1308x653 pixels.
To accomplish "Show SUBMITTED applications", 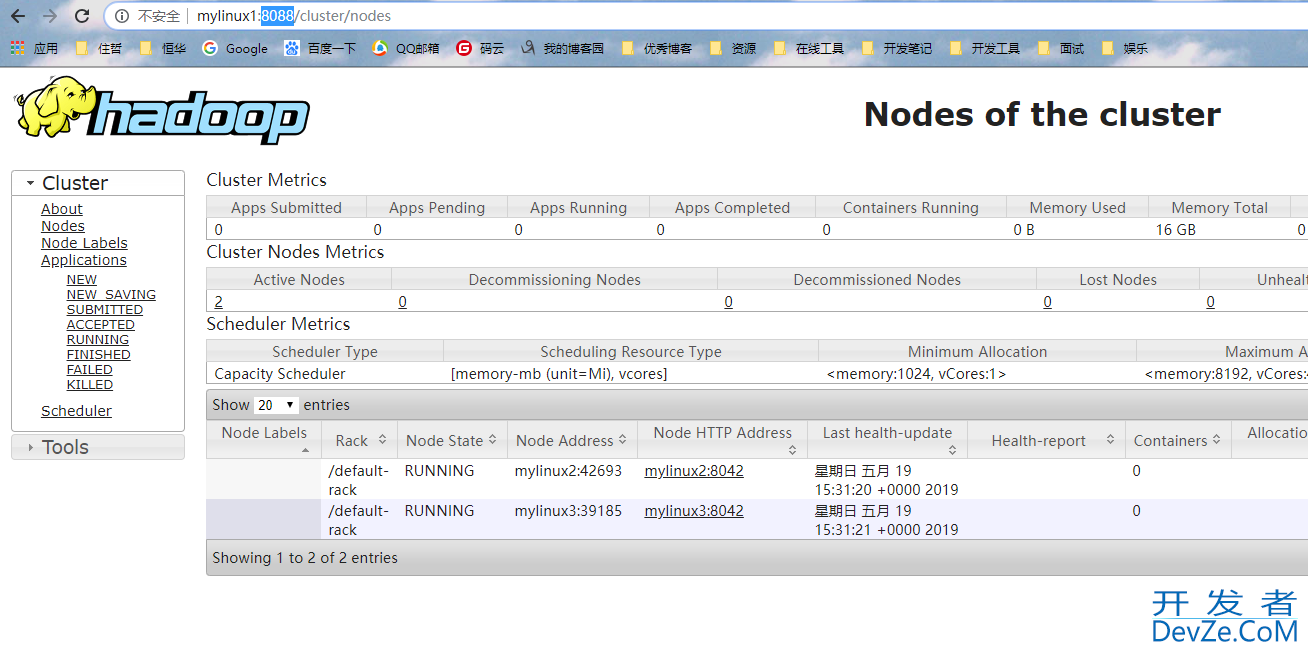I will coord(105,310).
